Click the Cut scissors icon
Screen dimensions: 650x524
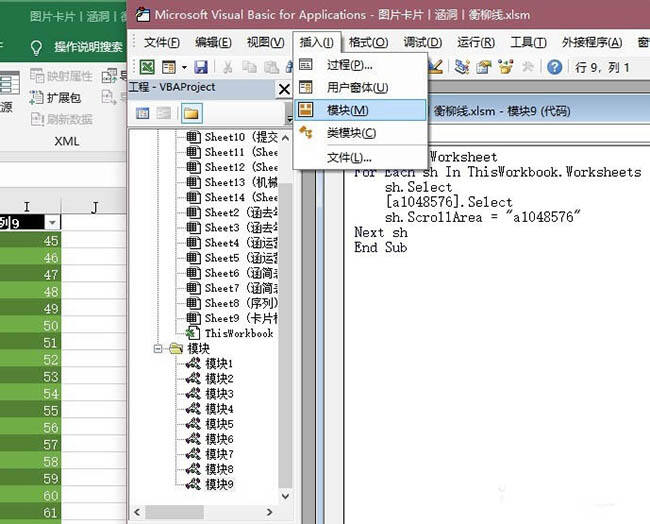pyautogui.click(x=227, y=67)
